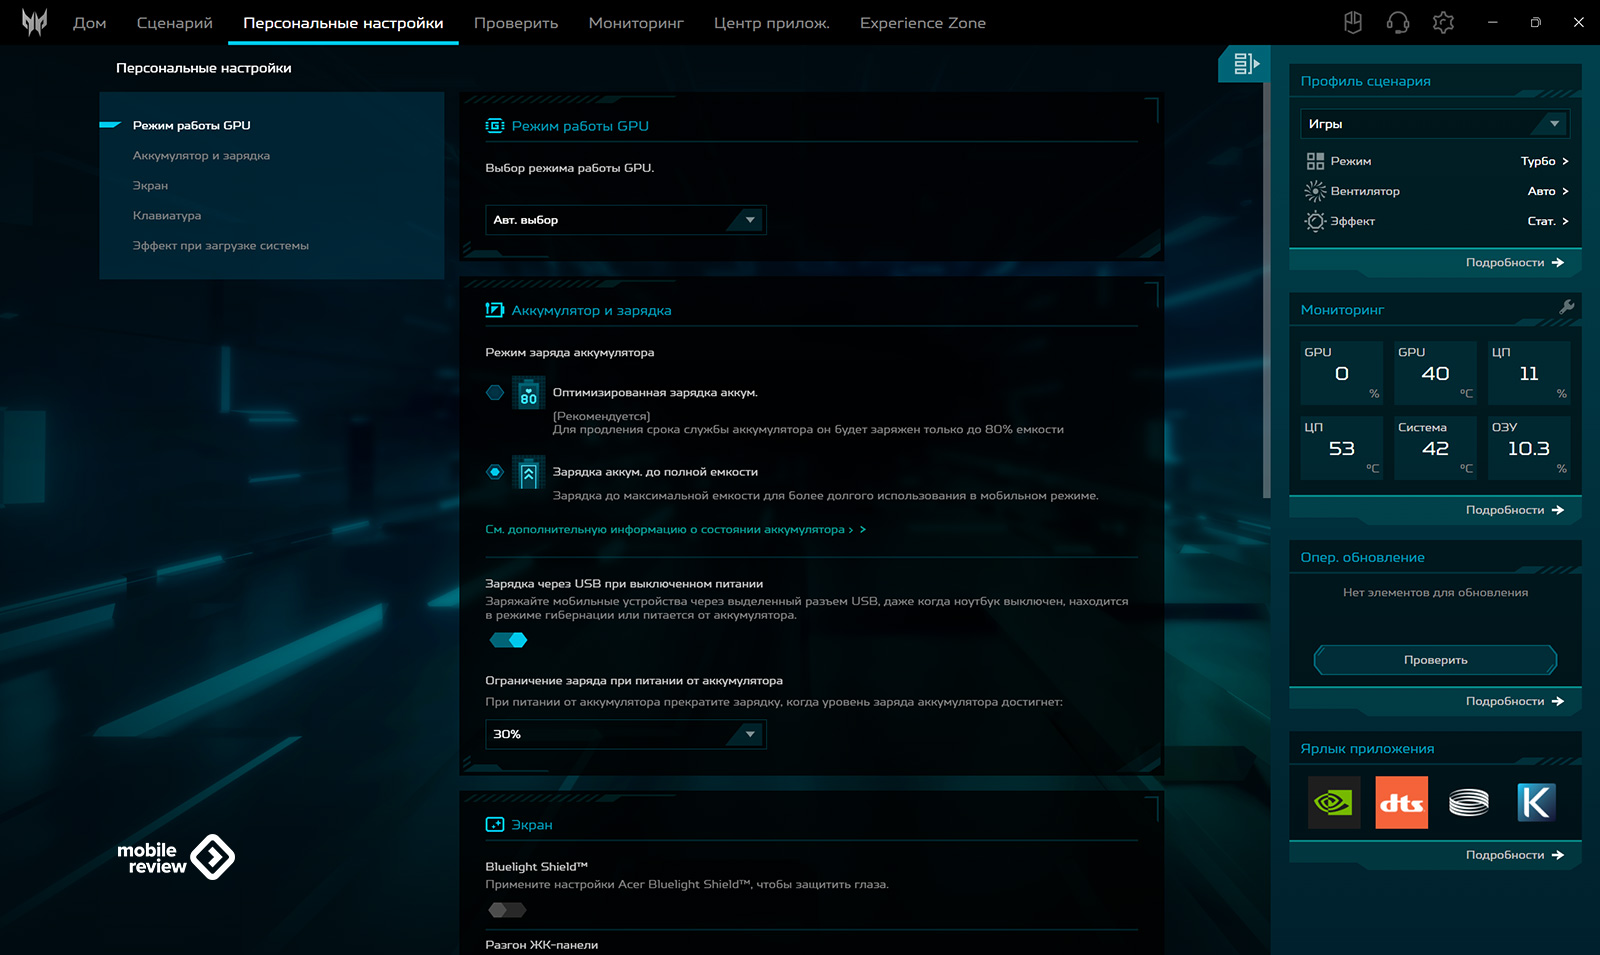Click the headset support icon
The height and width of the screenshot is (955, 1600).
[x=1398, y=22]
